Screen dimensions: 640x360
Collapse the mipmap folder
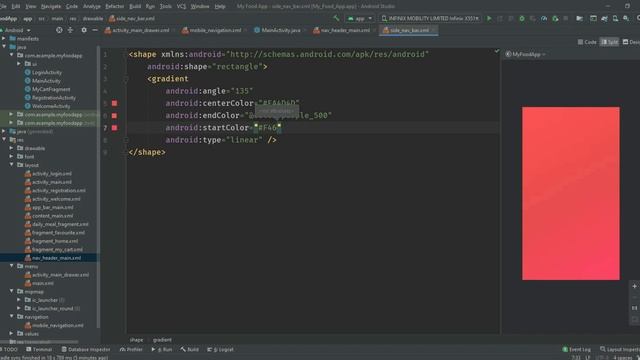click(11, 291)
